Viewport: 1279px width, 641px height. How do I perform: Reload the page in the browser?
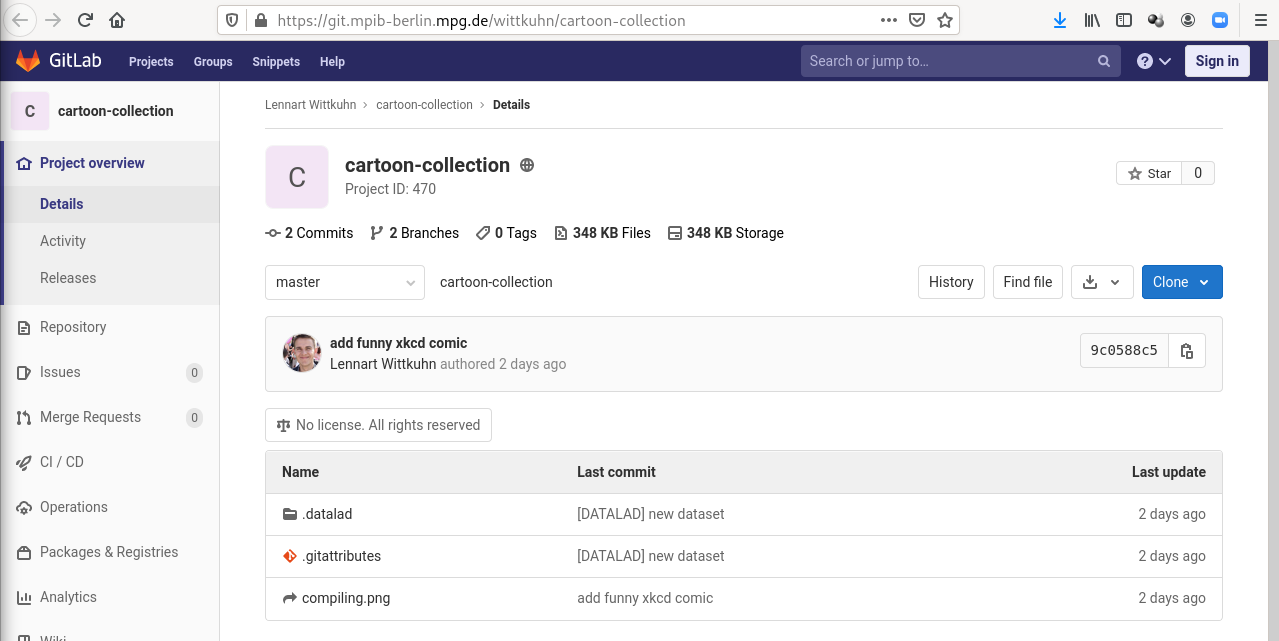pos(85,20)
